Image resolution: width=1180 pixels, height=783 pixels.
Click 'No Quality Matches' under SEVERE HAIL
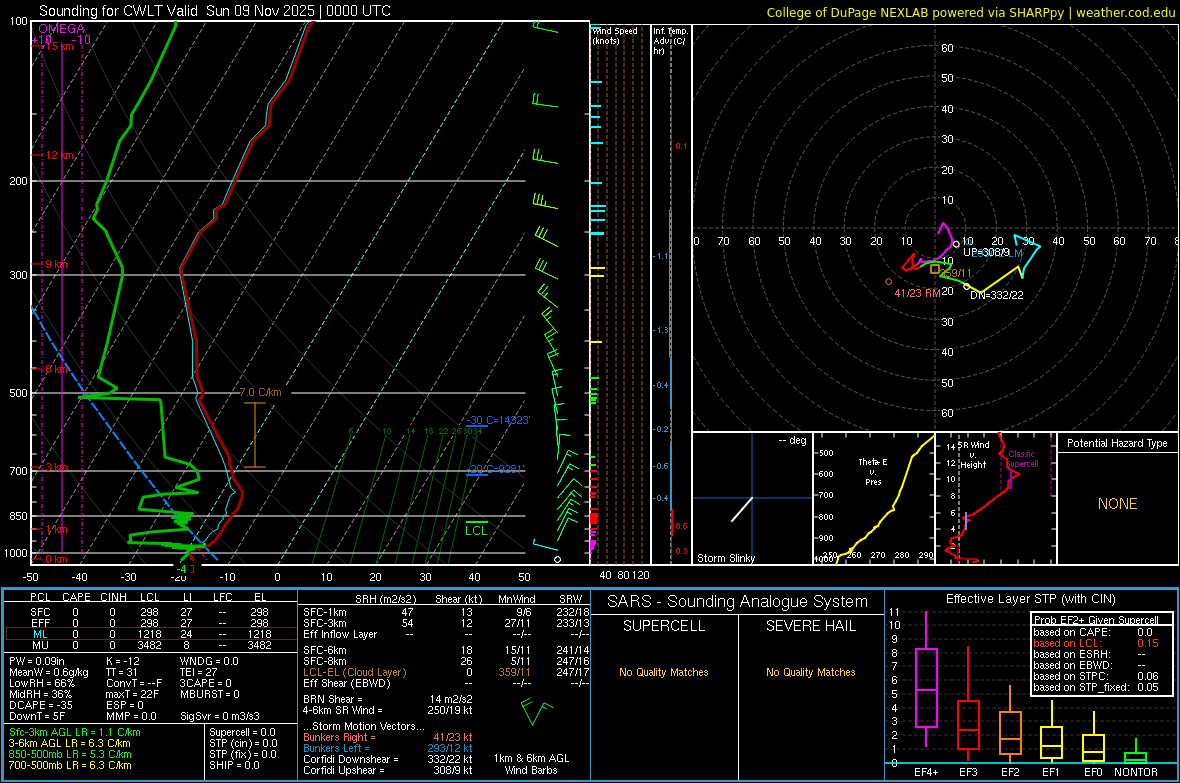click(810, 672)
